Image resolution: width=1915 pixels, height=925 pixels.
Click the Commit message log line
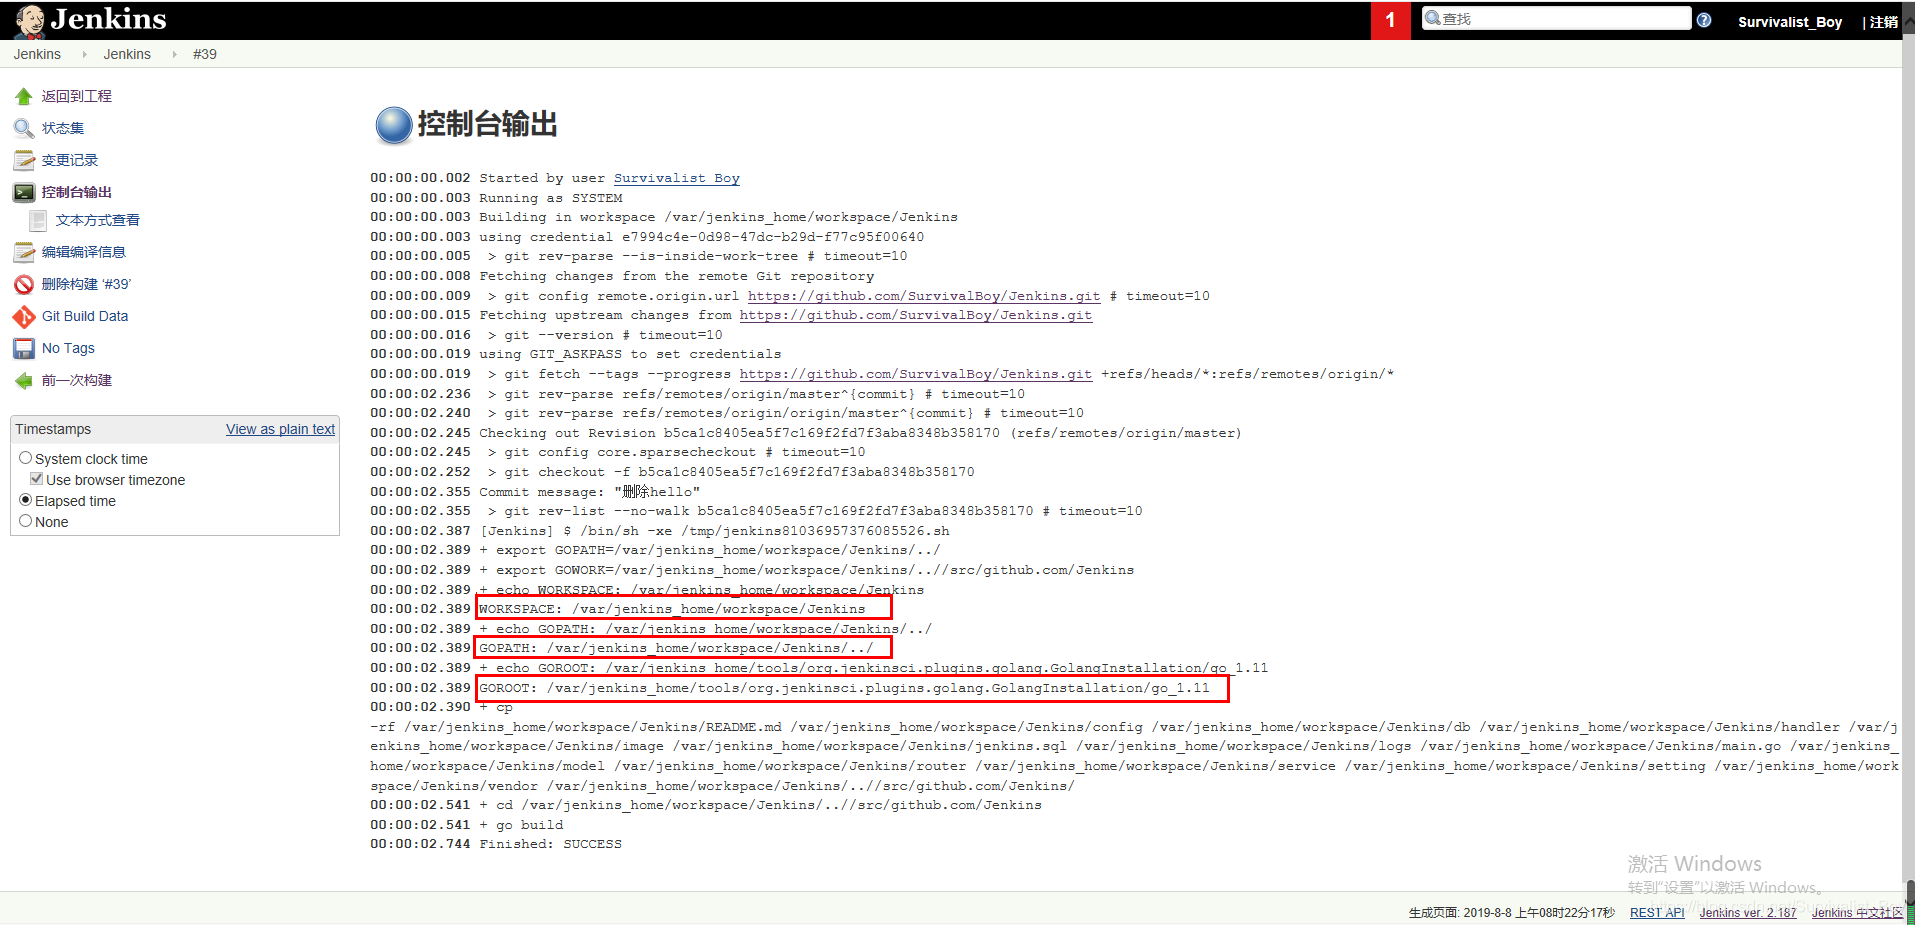tap(589, 492)
